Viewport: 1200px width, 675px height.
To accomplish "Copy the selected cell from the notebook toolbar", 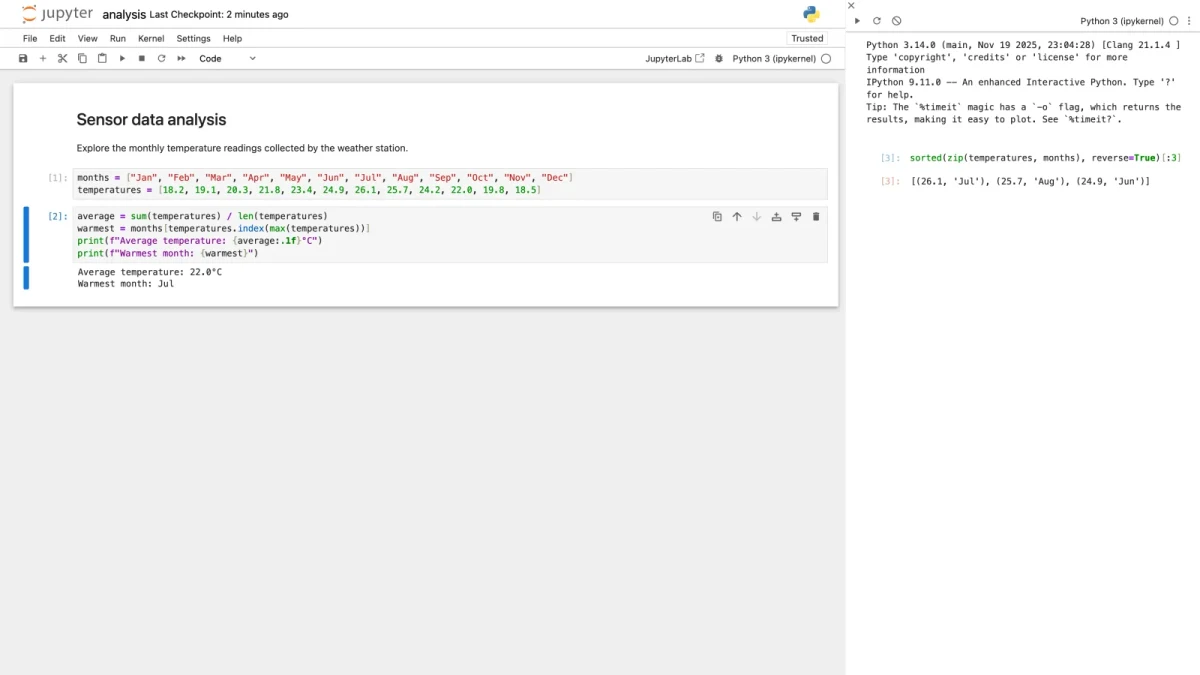I will (x=82, y=58).
